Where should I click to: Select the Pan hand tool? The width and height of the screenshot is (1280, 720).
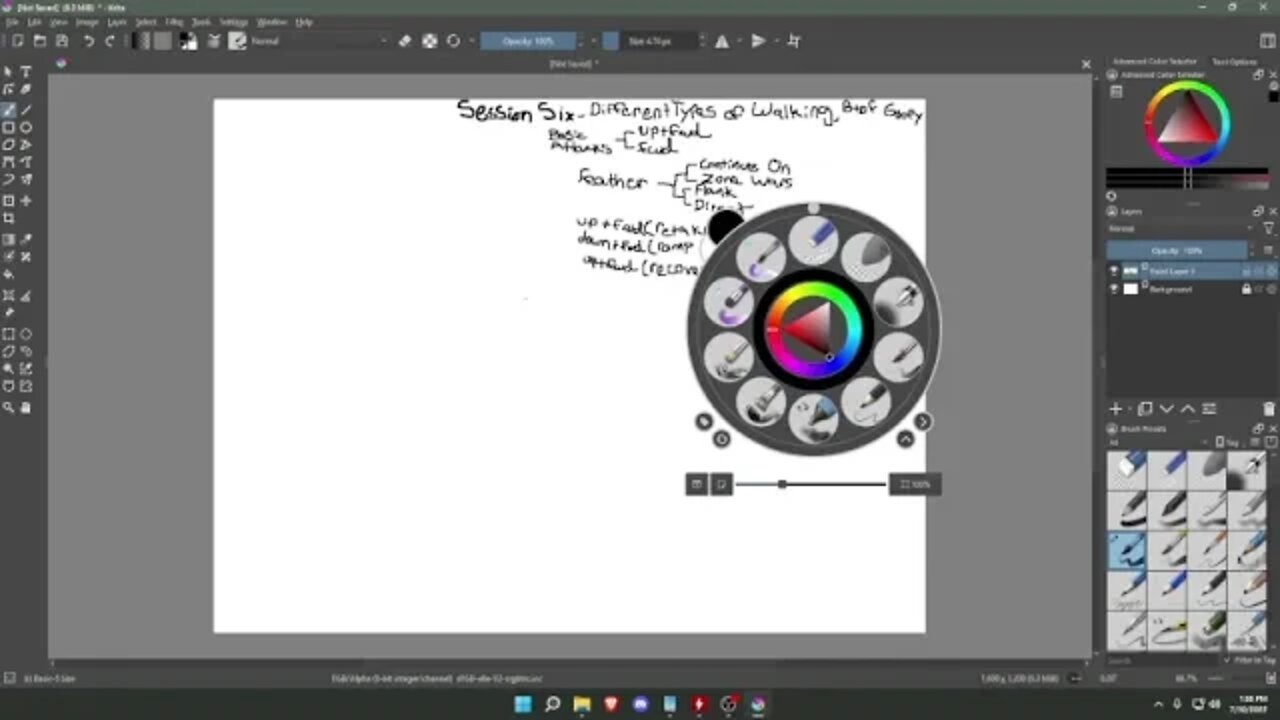pyautogui.click(x=26, y=408)
